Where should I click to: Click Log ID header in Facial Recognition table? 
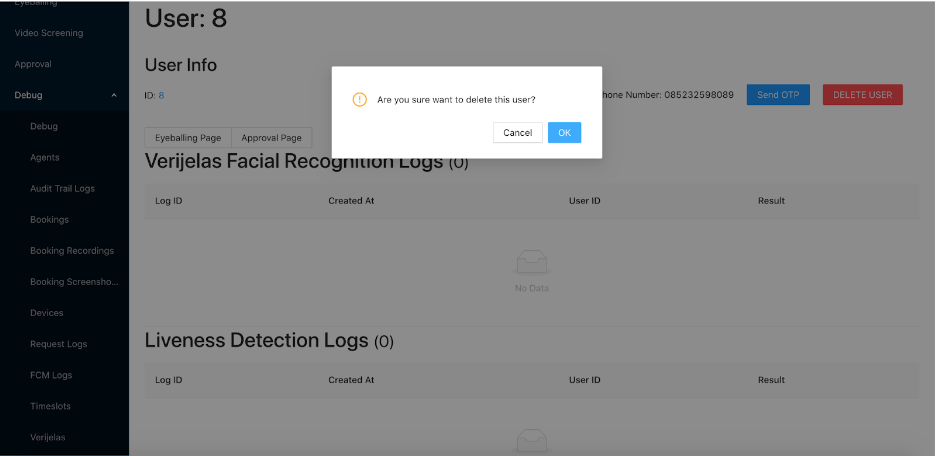pyautogui.click(x=169, y=201)
